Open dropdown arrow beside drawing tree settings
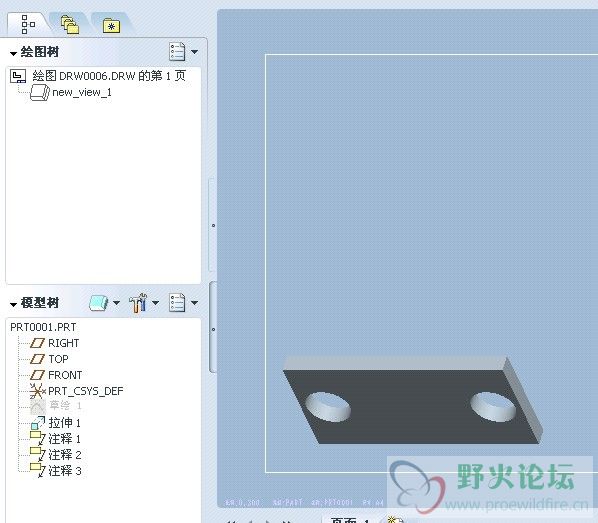This screenshot has height=523, width=598. (x=195, y=51)
